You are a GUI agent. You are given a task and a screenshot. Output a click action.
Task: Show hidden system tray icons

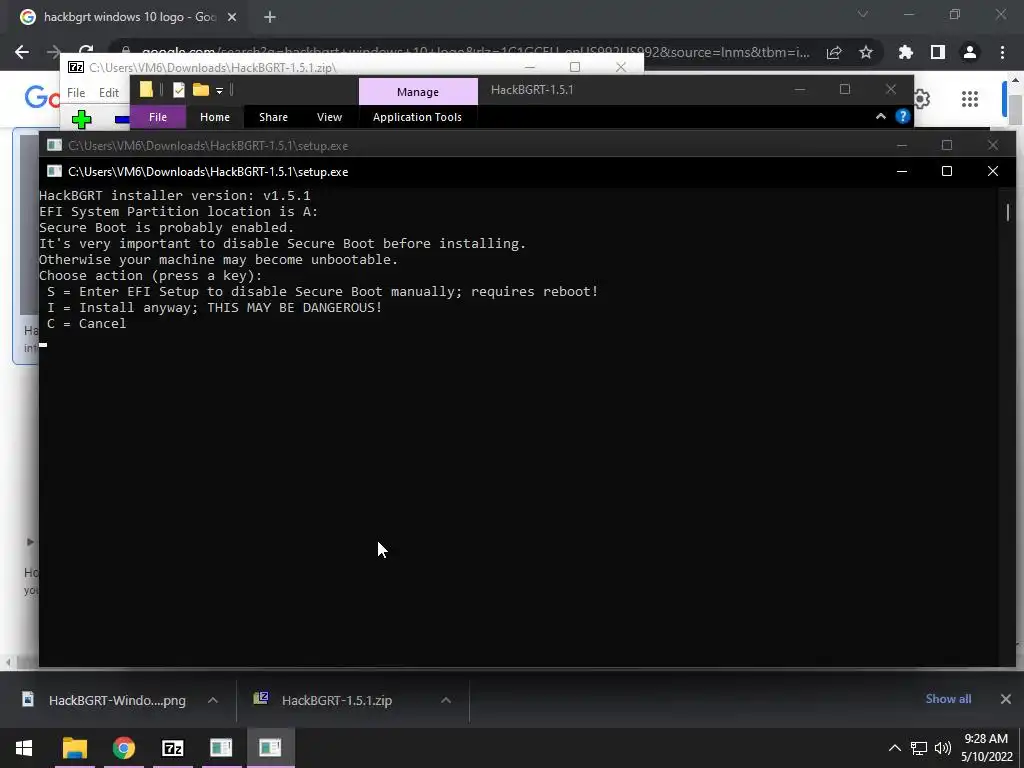click(x=895, y=748)
